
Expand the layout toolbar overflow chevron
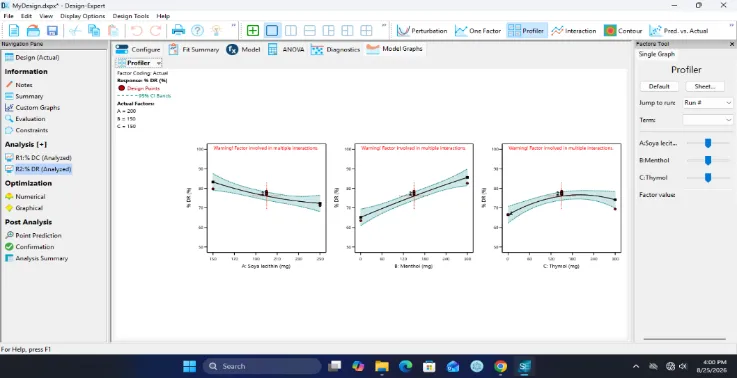pos(384,25)
